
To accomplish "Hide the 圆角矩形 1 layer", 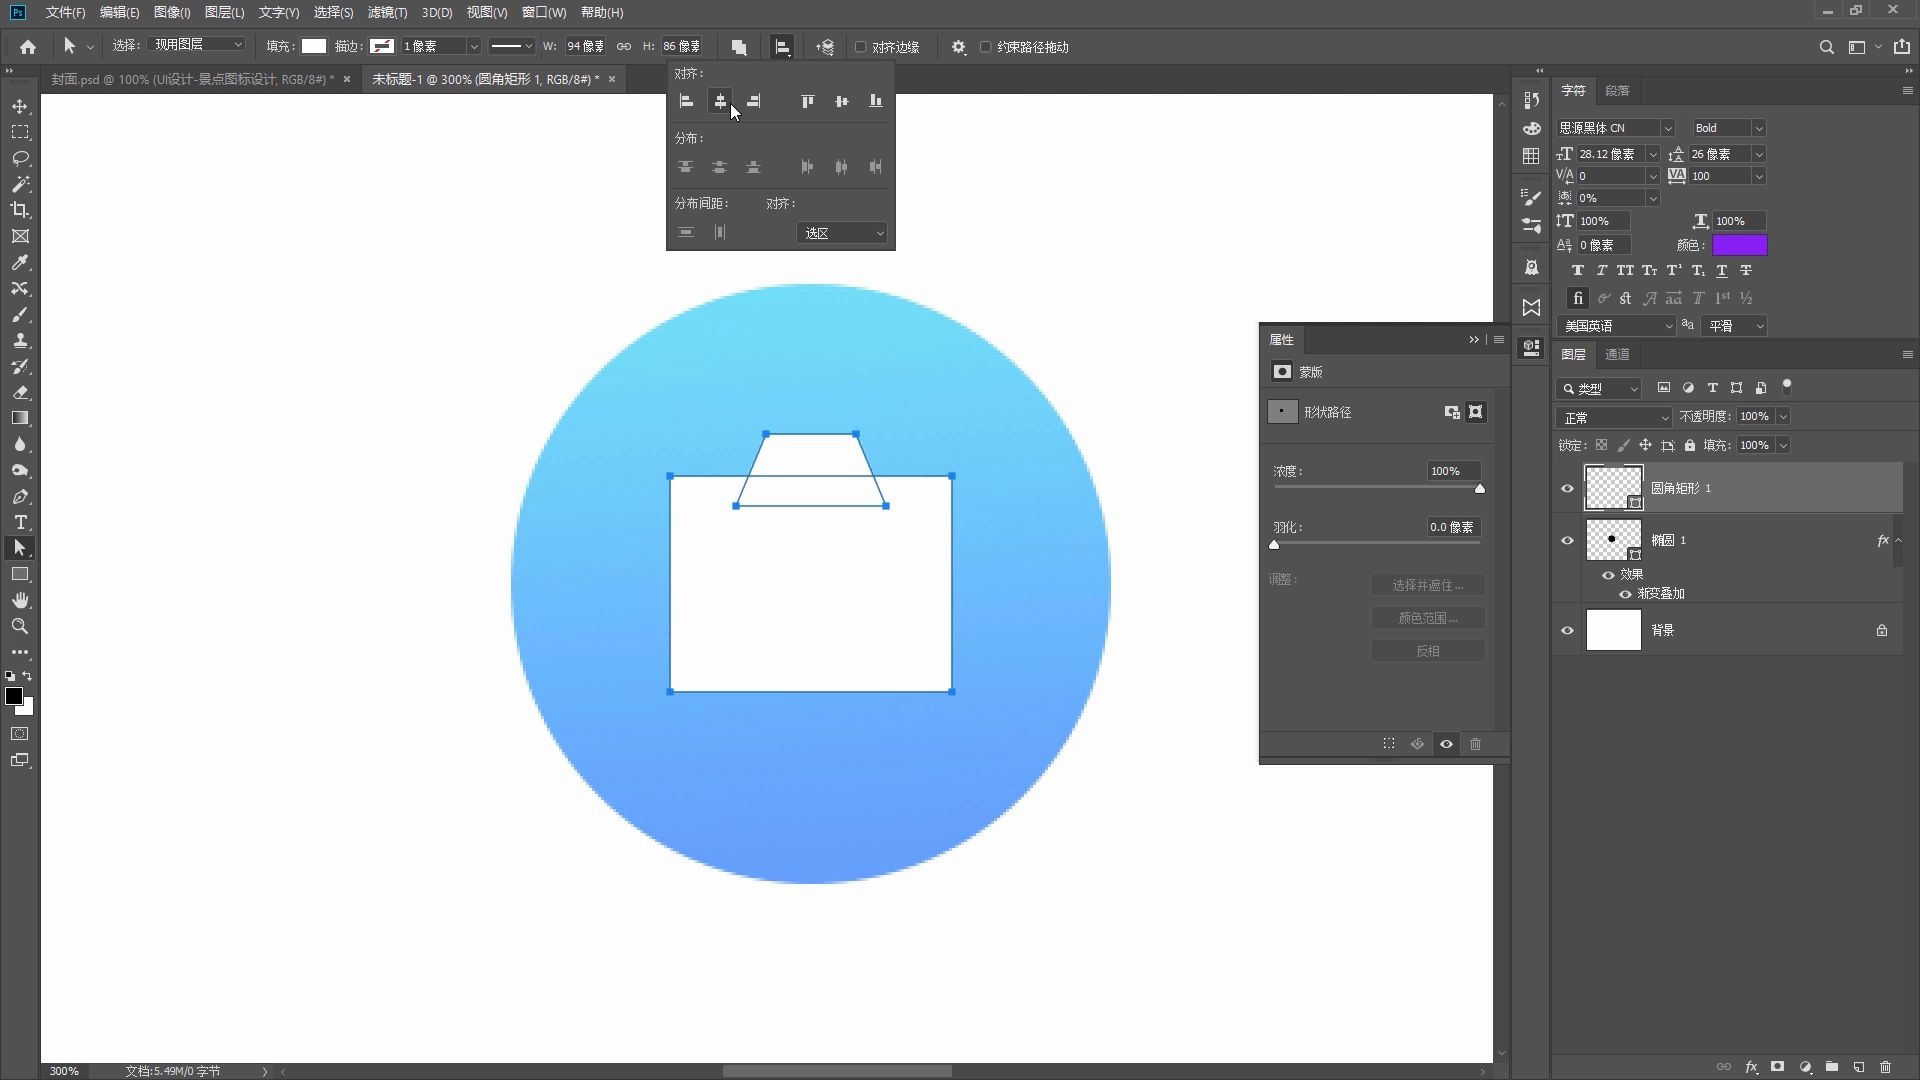I will [x=1567, y=488].
